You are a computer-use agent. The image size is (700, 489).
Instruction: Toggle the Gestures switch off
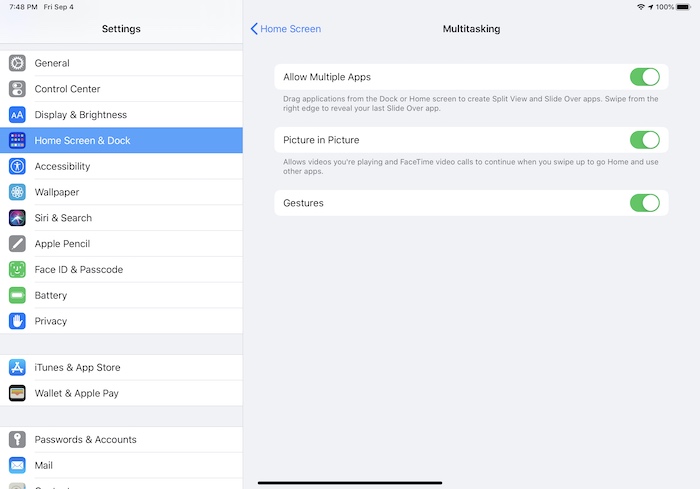645,203
